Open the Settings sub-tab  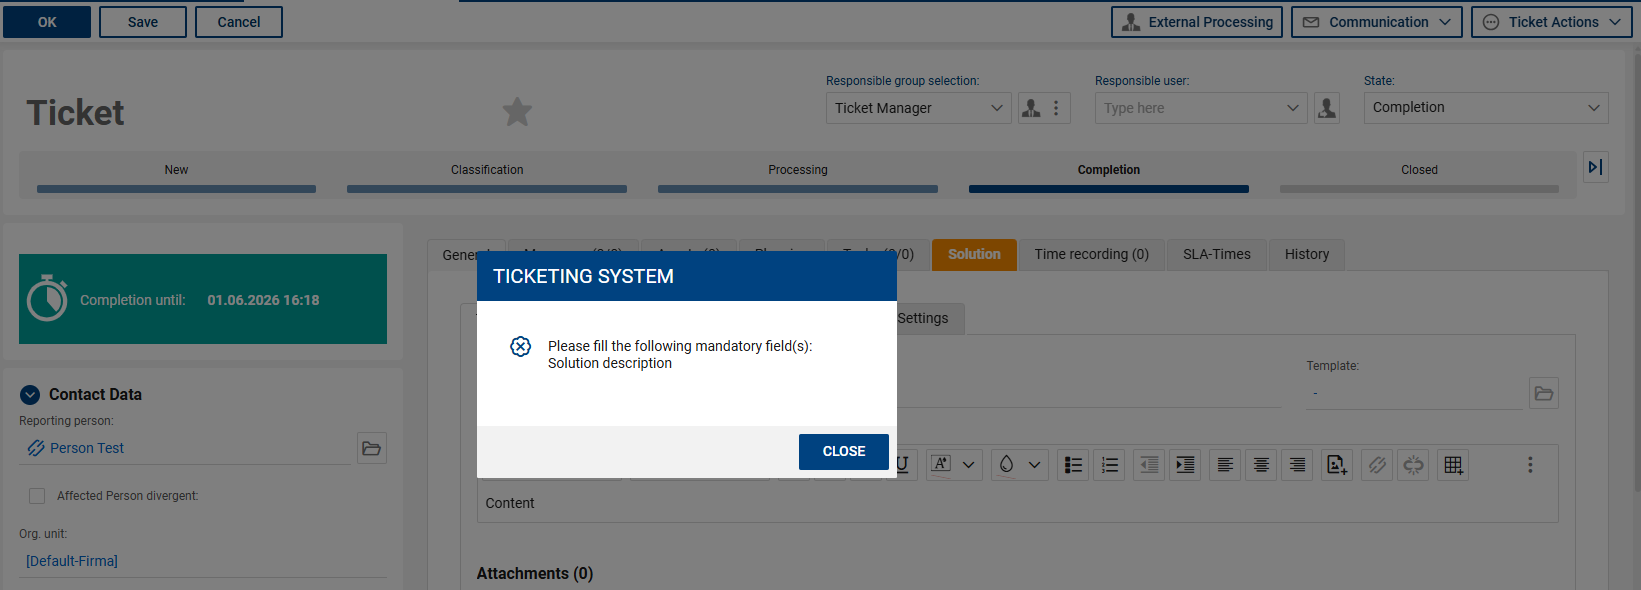923,318
